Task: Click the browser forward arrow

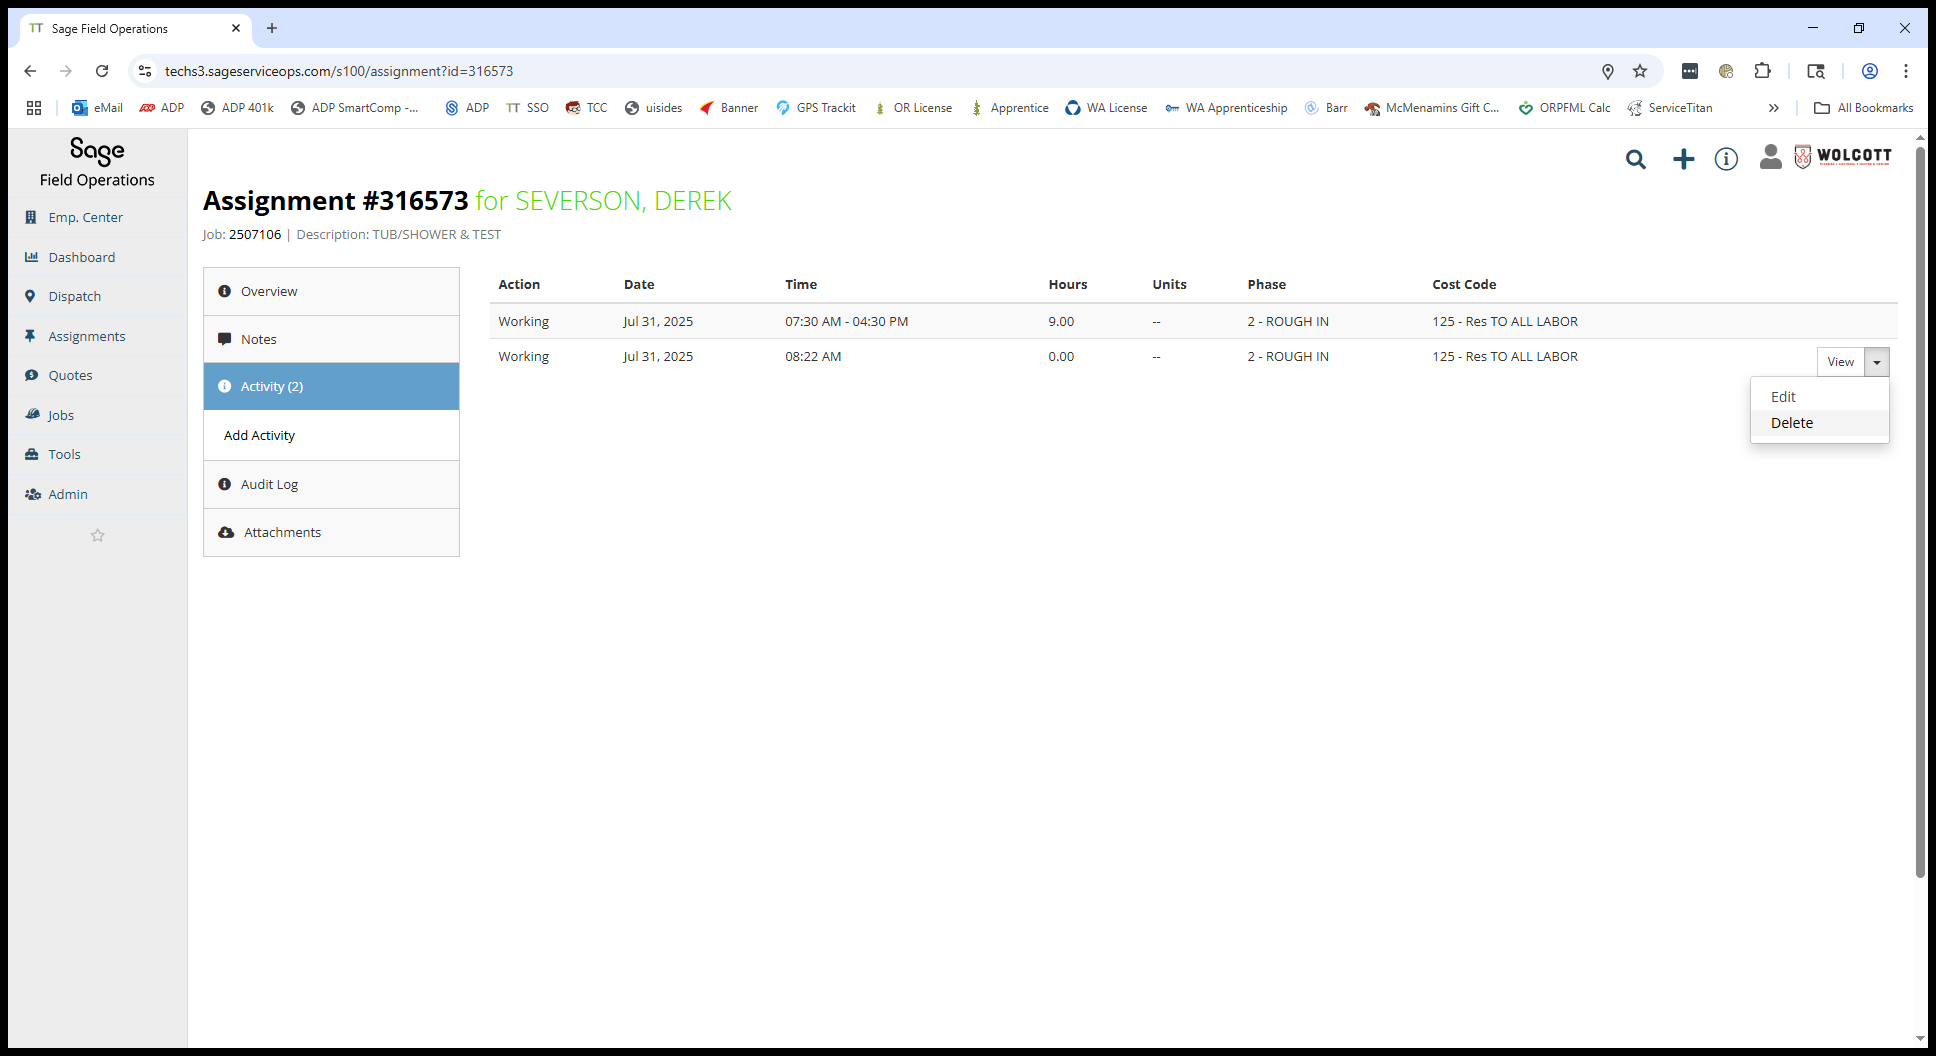Action: pyautogui.click(x=66, y=71)
